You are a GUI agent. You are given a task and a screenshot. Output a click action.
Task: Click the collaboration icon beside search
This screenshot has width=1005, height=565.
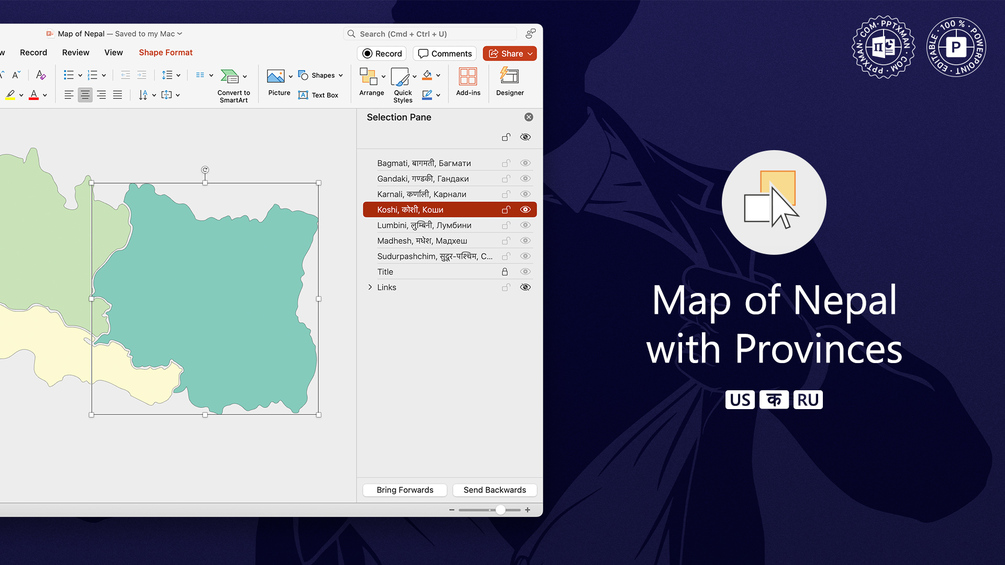(x=530, y=33)
